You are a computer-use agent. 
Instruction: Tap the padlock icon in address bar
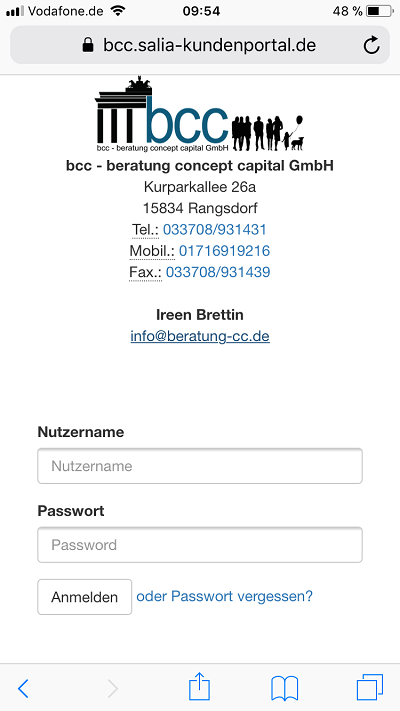click(88, 45)
